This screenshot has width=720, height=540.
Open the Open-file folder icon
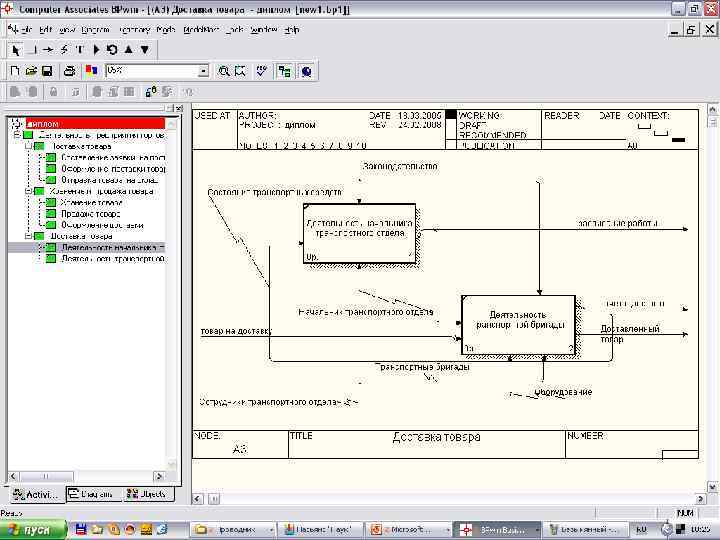31,71
